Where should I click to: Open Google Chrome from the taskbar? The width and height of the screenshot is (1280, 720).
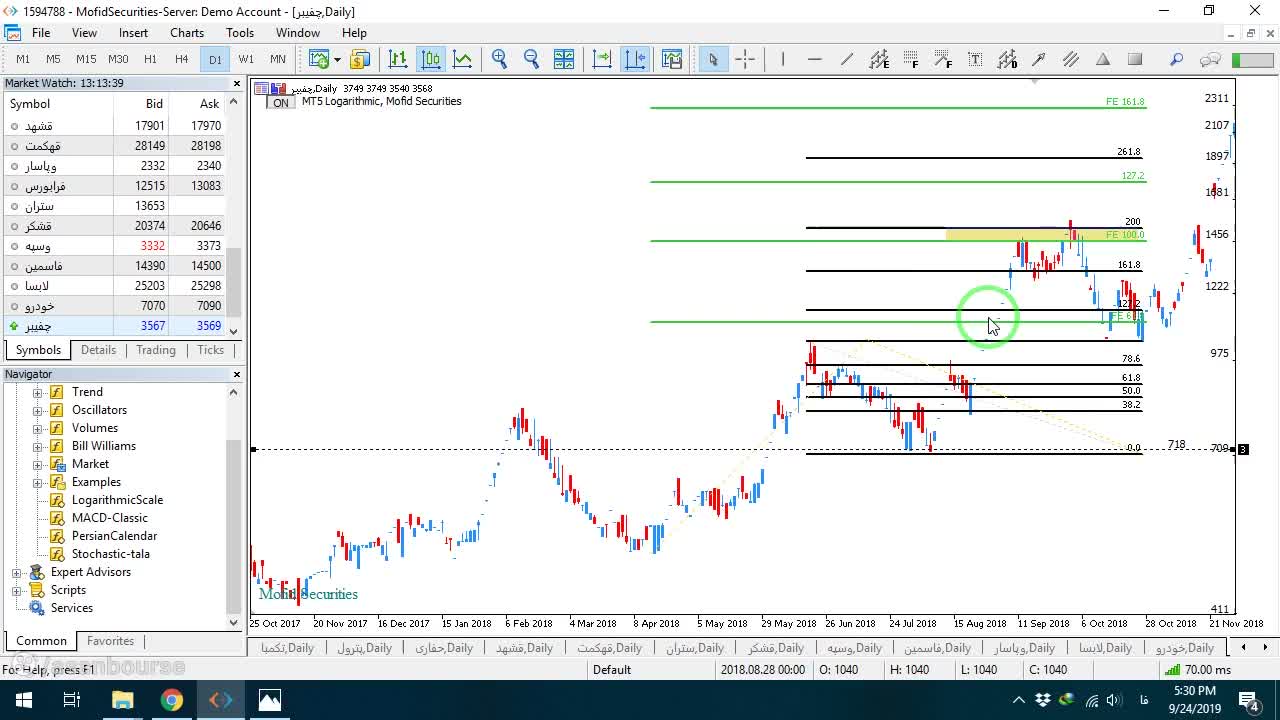(172, 700)
